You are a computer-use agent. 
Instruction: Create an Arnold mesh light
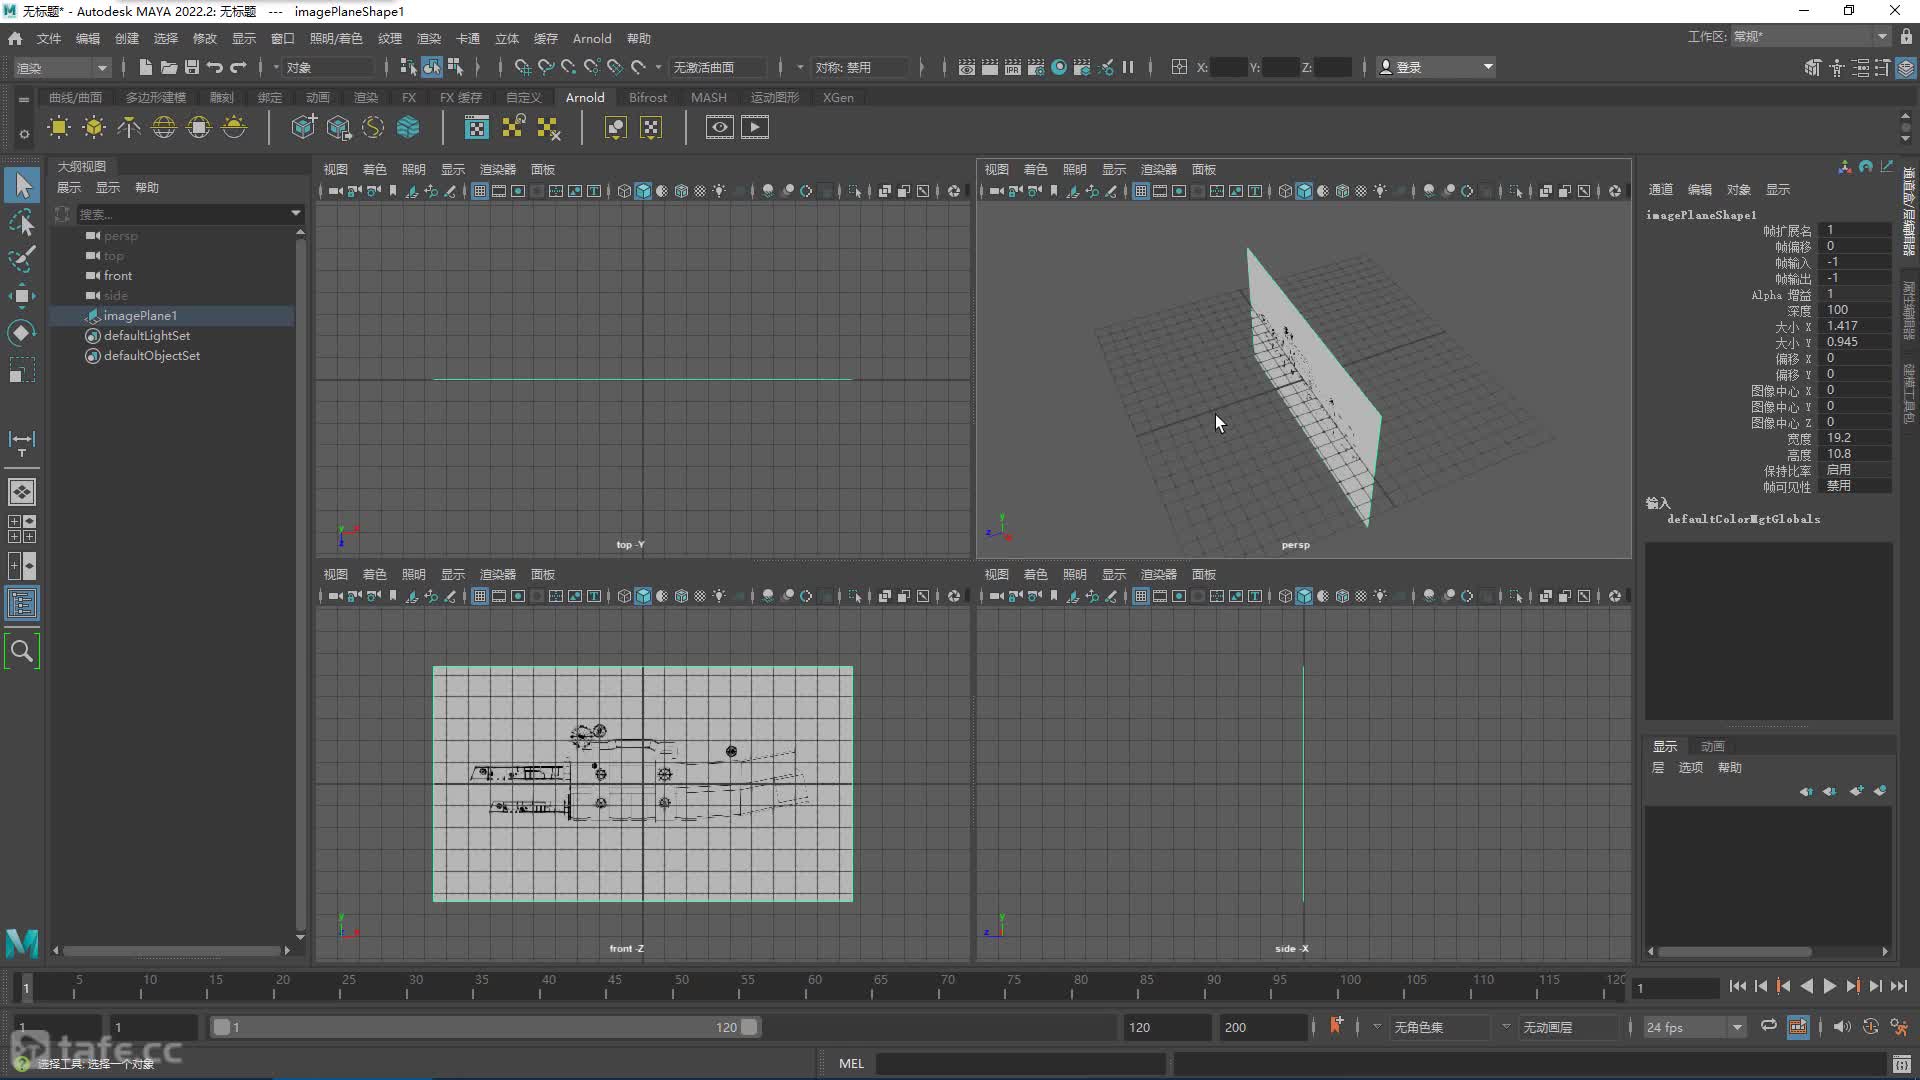pyautogui.click(x=94, y=127)
